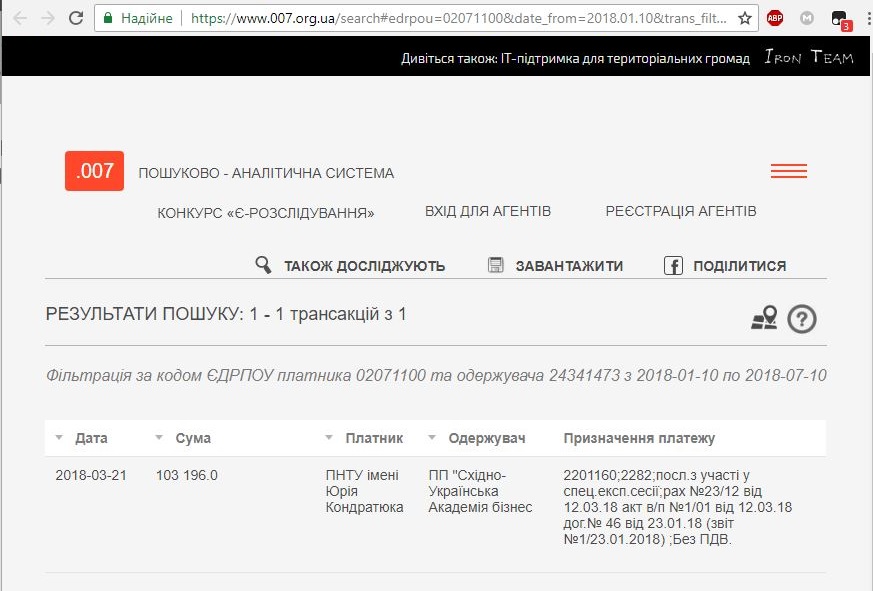This screenshot has height=591, width=873.
Task: Go to Вхід для агентів
Action: click(487, 211)
